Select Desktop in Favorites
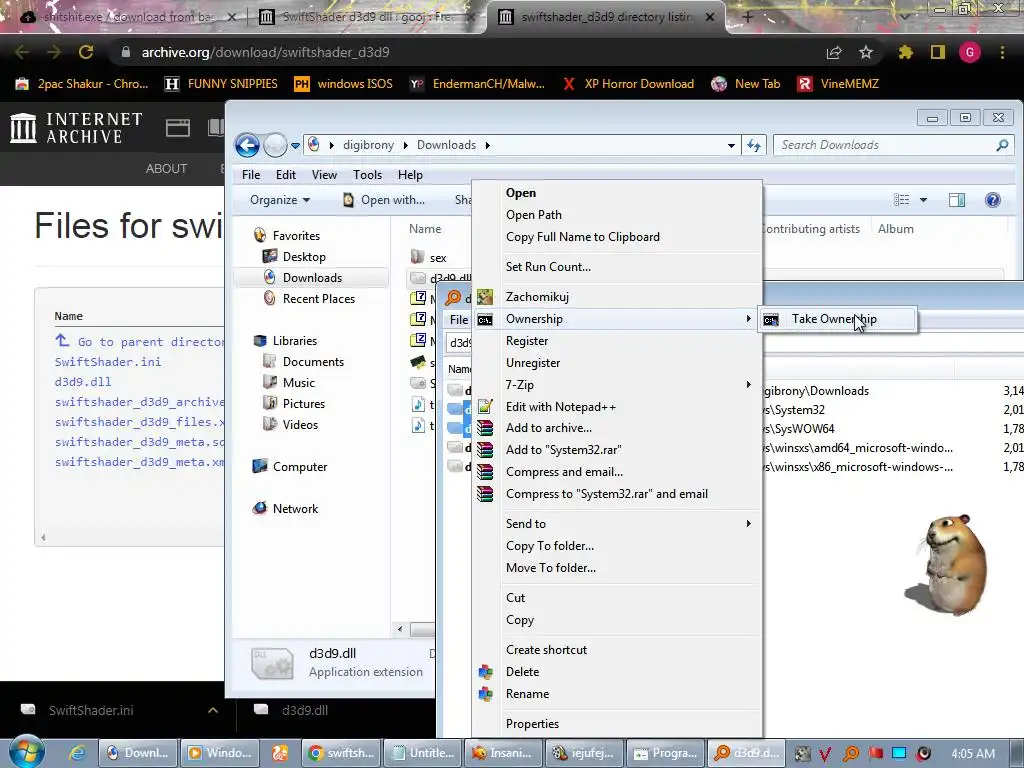 [x=304, y=257]
